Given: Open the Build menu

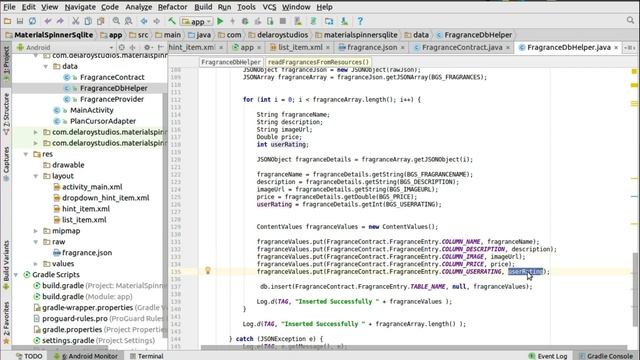Looking at the screenshot, I should 203,7.
